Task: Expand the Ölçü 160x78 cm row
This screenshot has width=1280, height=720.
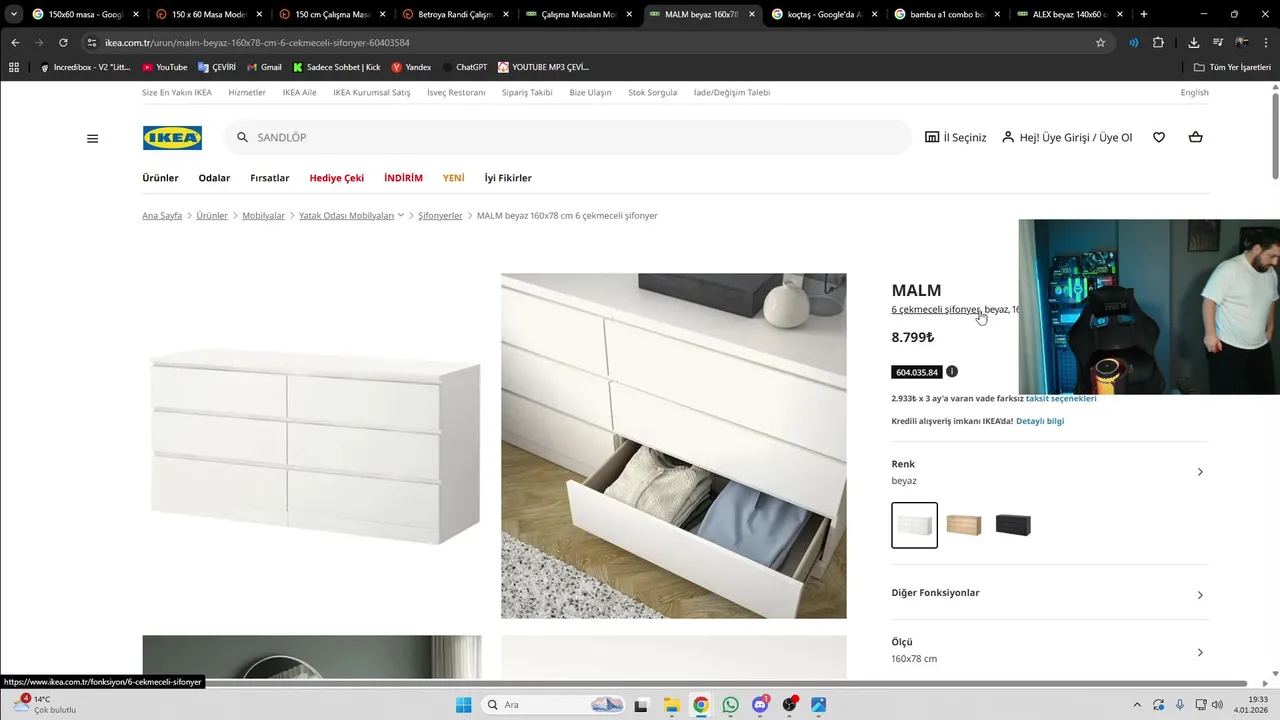Action: click(x=1050, y=650)
